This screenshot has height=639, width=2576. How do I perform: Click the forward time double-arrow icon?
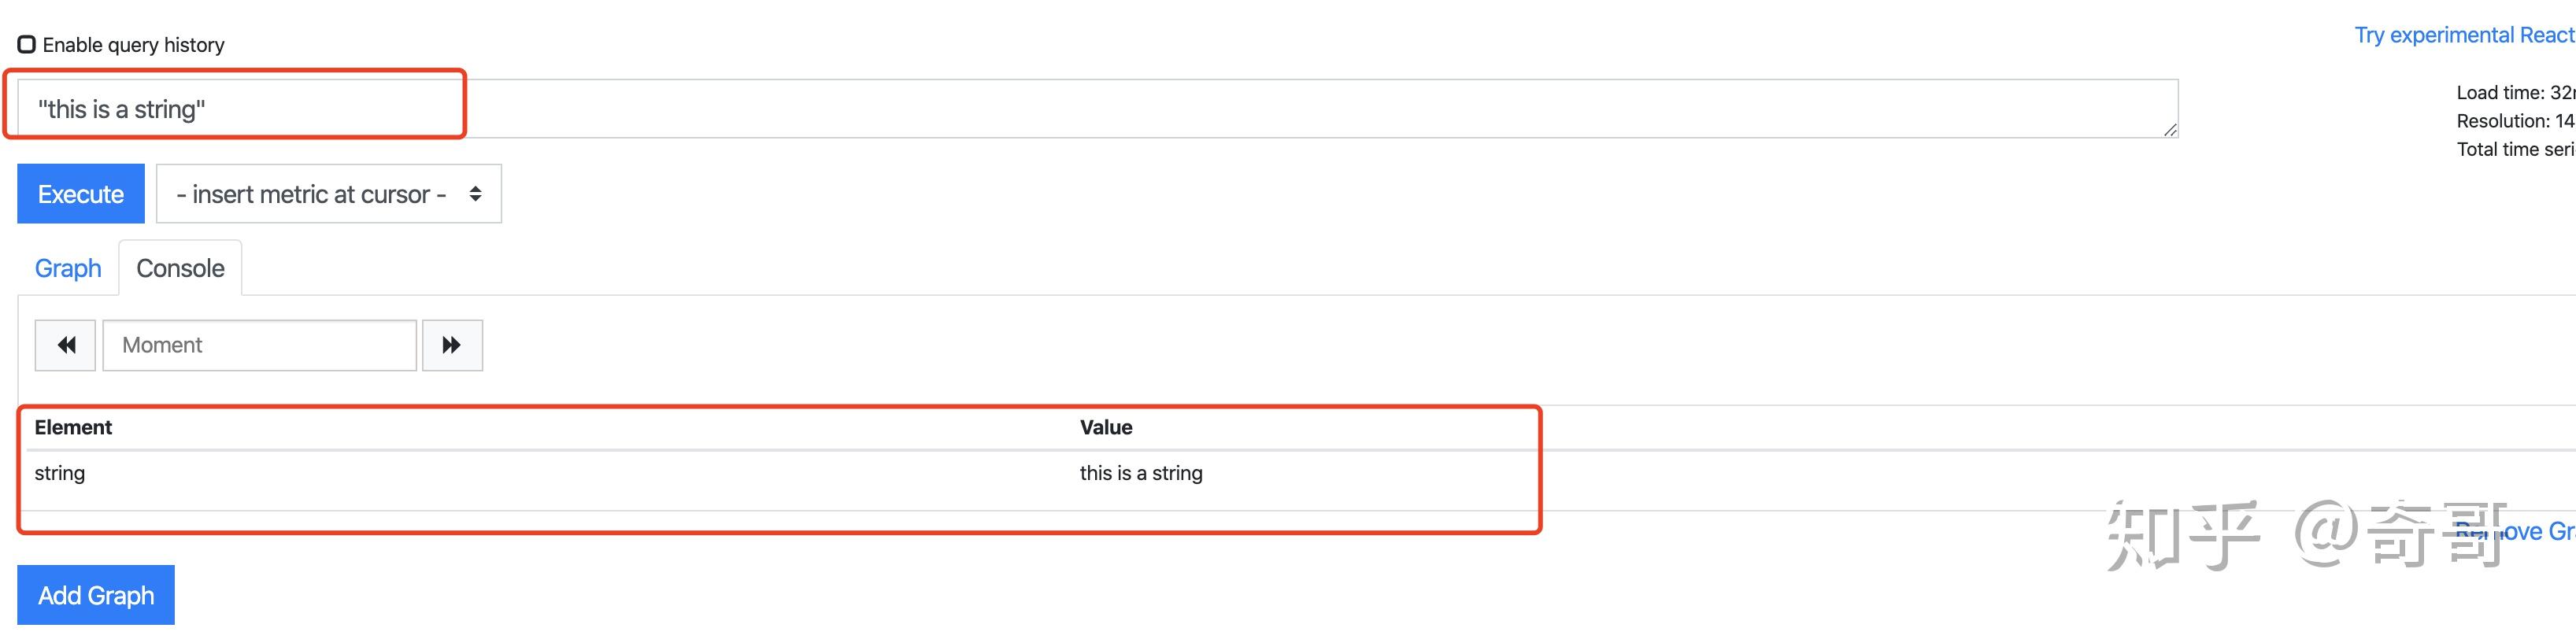pos(452,345)
